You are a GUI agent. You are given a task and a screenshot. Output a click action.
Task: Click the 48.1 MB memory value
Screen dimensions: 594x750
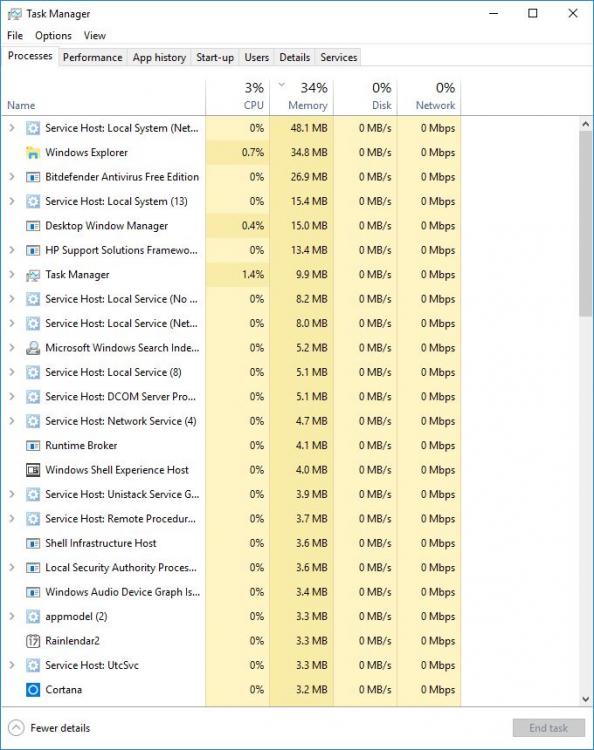308,128
